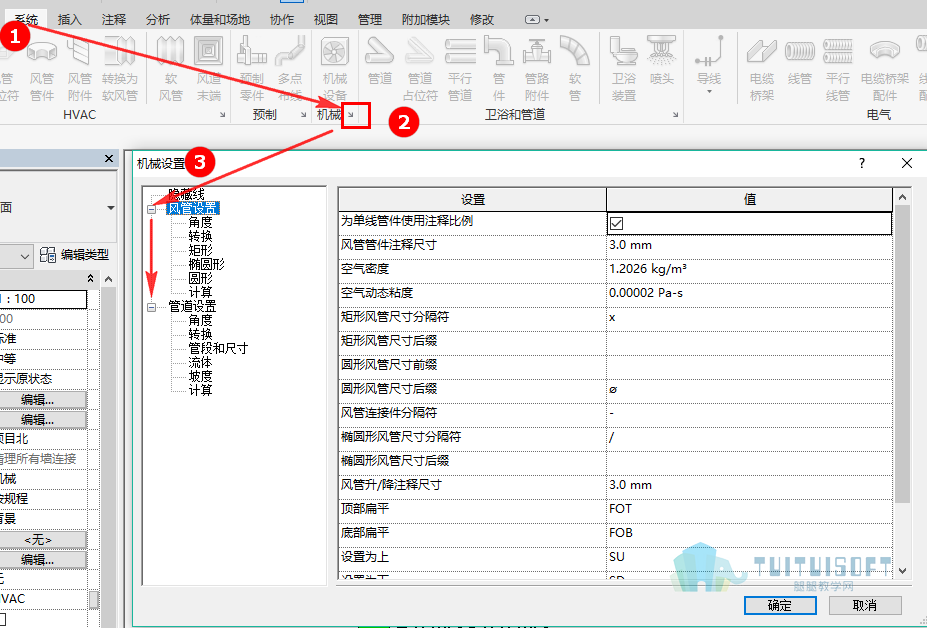Switch to the 视图 ribbon tab
Screen dimensions: 927x628
[326, 20]
